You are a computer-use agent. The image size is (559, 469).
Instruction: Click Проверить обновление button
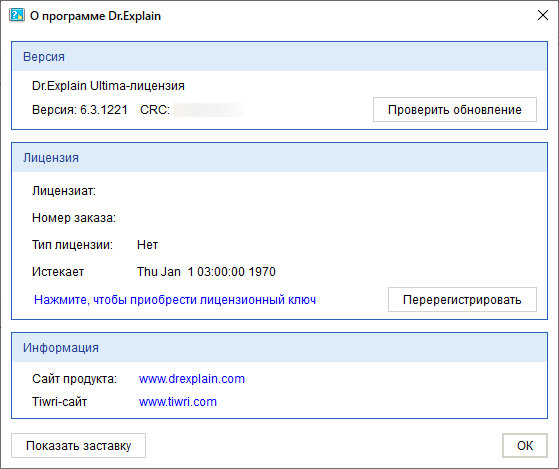[x=455, y=109]
